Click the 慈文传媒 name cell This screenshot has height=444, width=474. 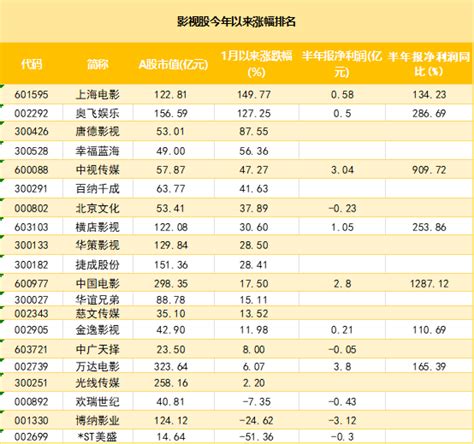click(x=97, y=313)
